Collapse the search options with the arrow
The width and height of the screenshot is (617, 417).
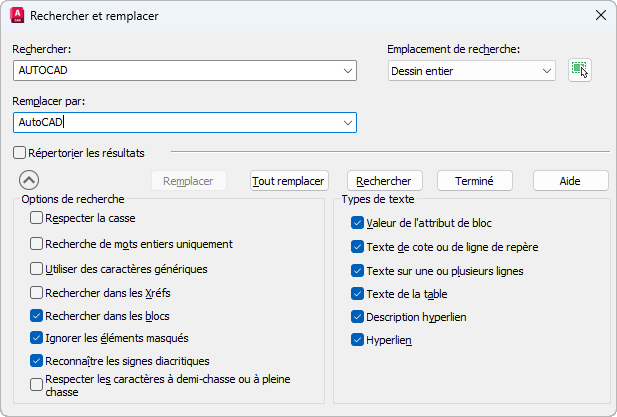point(29,180)
